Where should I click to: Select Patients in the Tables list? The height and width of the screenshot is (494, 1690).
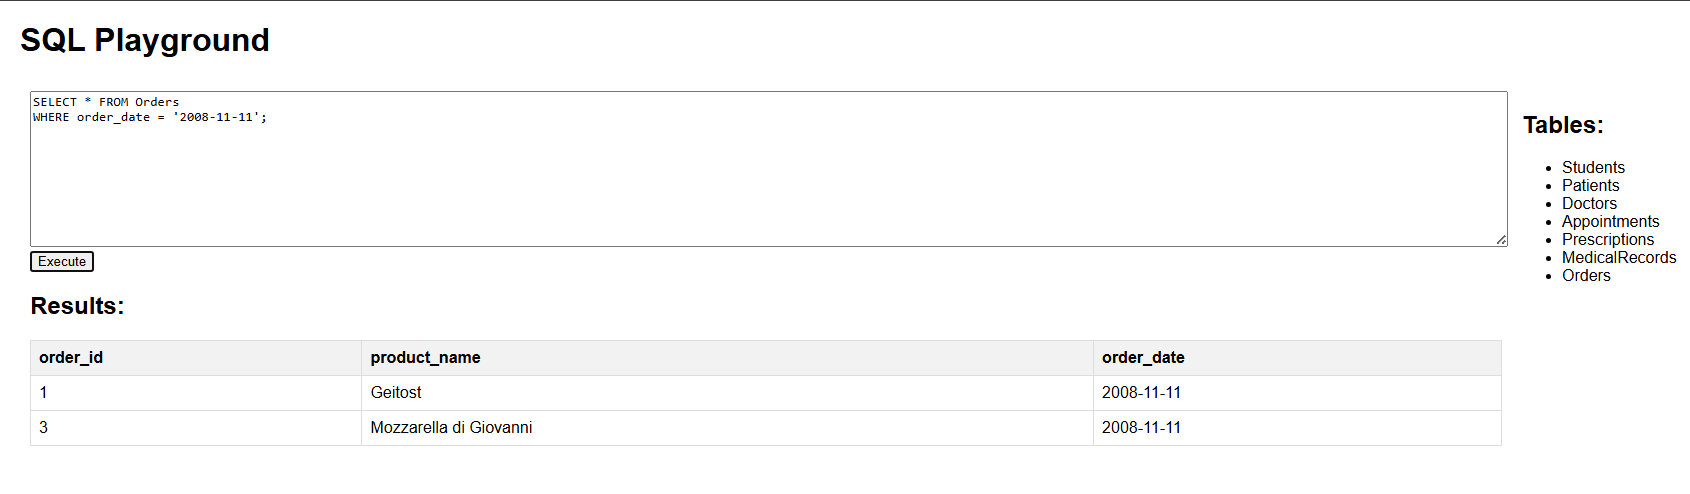[x=1590, y=186]
